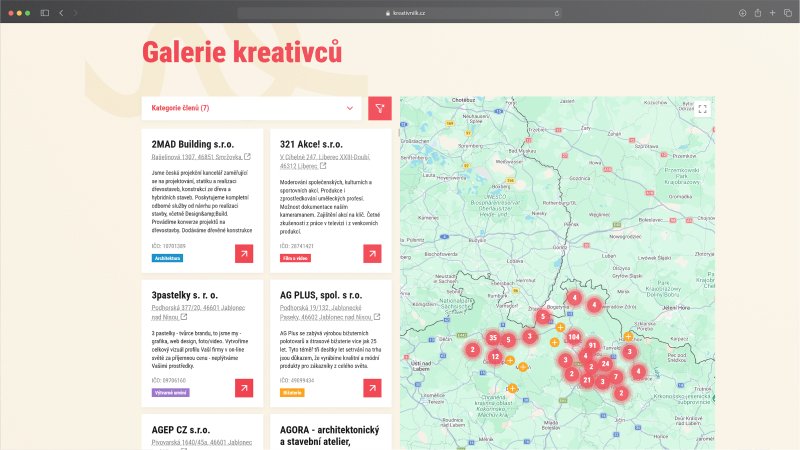Open 321 Akce! s.r.o. detail arrow

[x=372, y=254]
